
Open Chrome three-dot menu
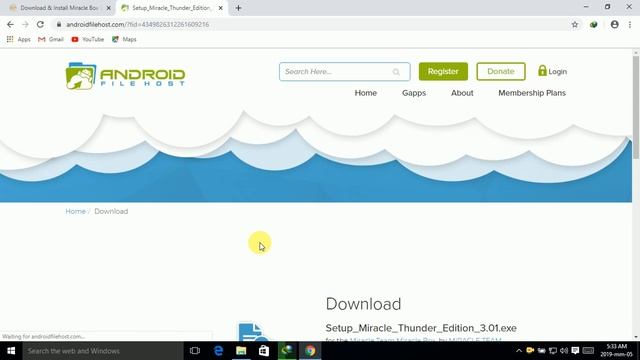click(x=630, y=24)
